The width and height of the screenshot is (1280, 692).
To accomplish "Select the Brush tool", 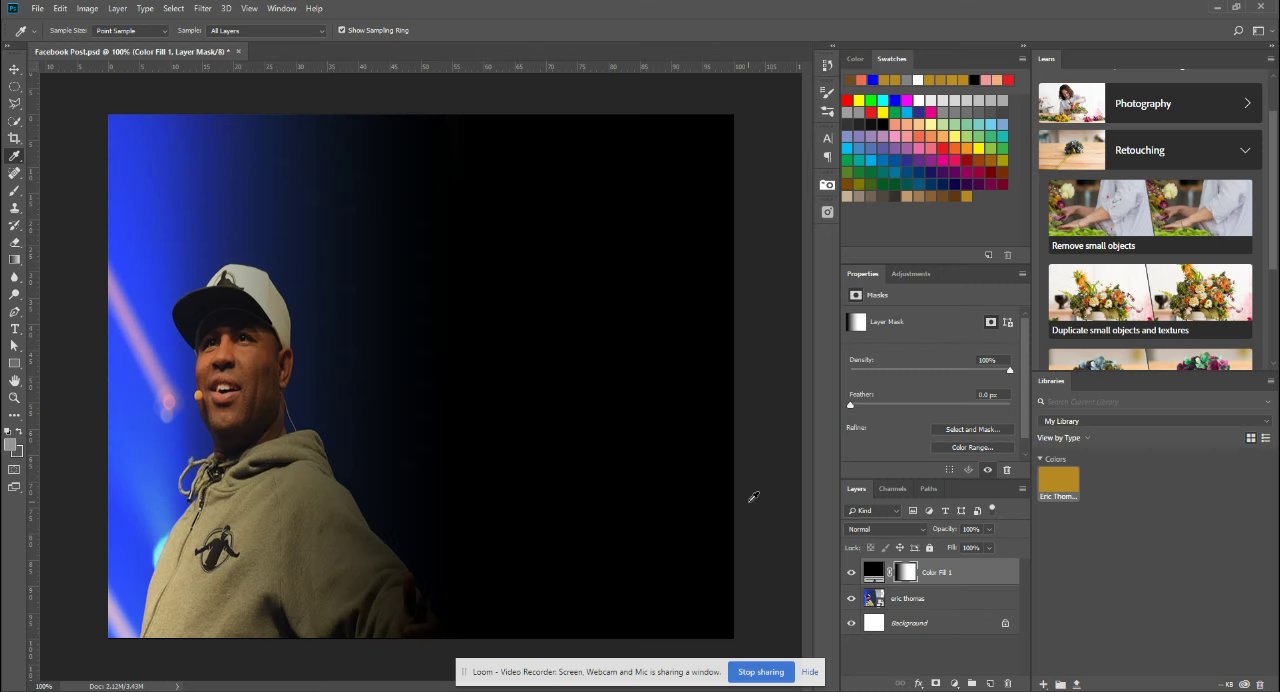I will 14,190.
